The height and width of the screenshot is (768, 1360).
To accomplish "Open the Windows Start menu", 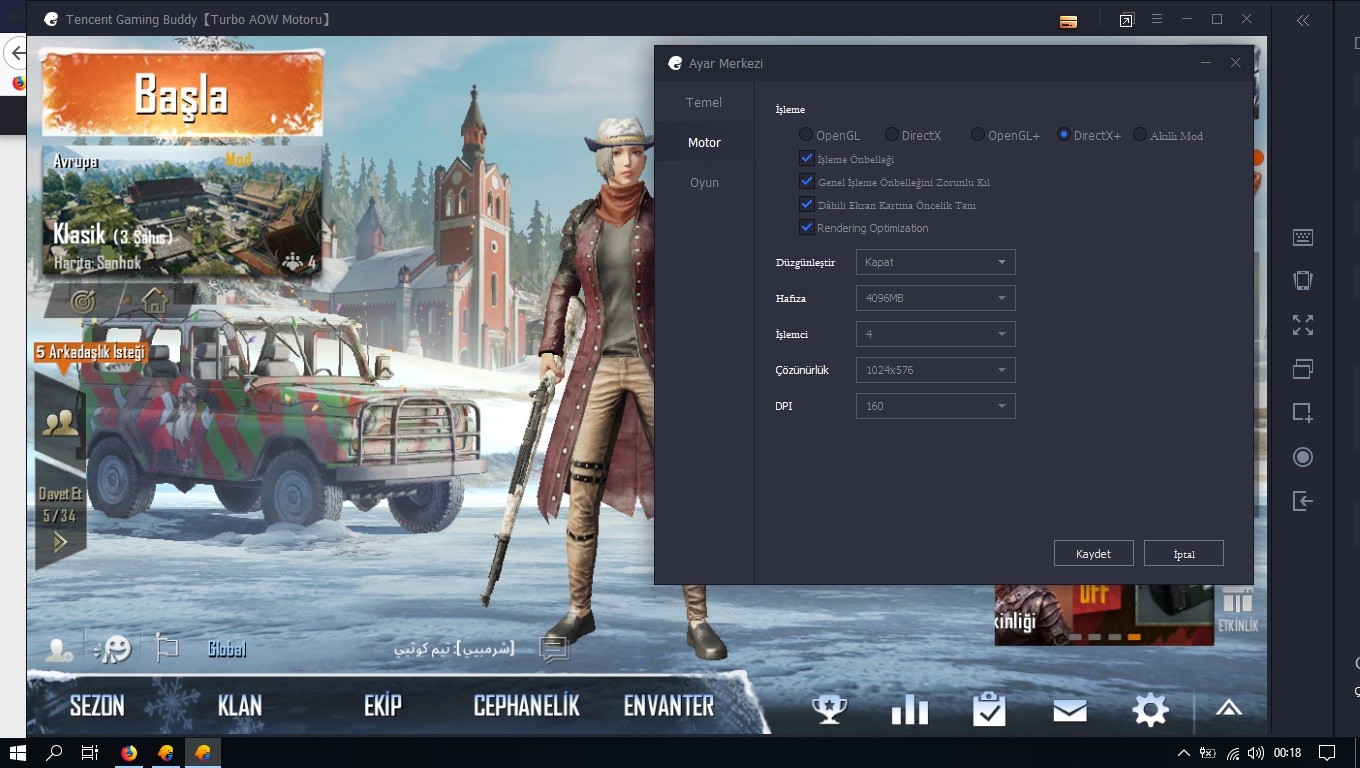I will tap(17, 753).
